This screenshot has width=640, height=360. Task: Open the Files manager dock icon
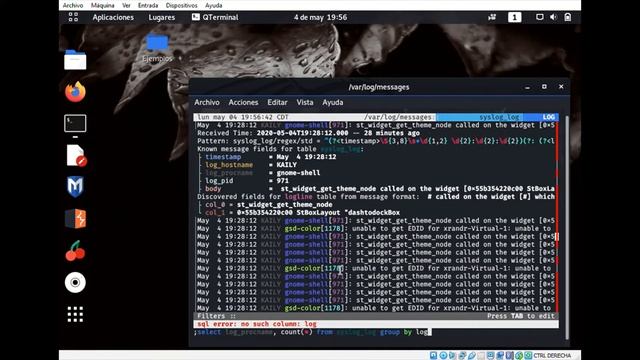(75, 60)
